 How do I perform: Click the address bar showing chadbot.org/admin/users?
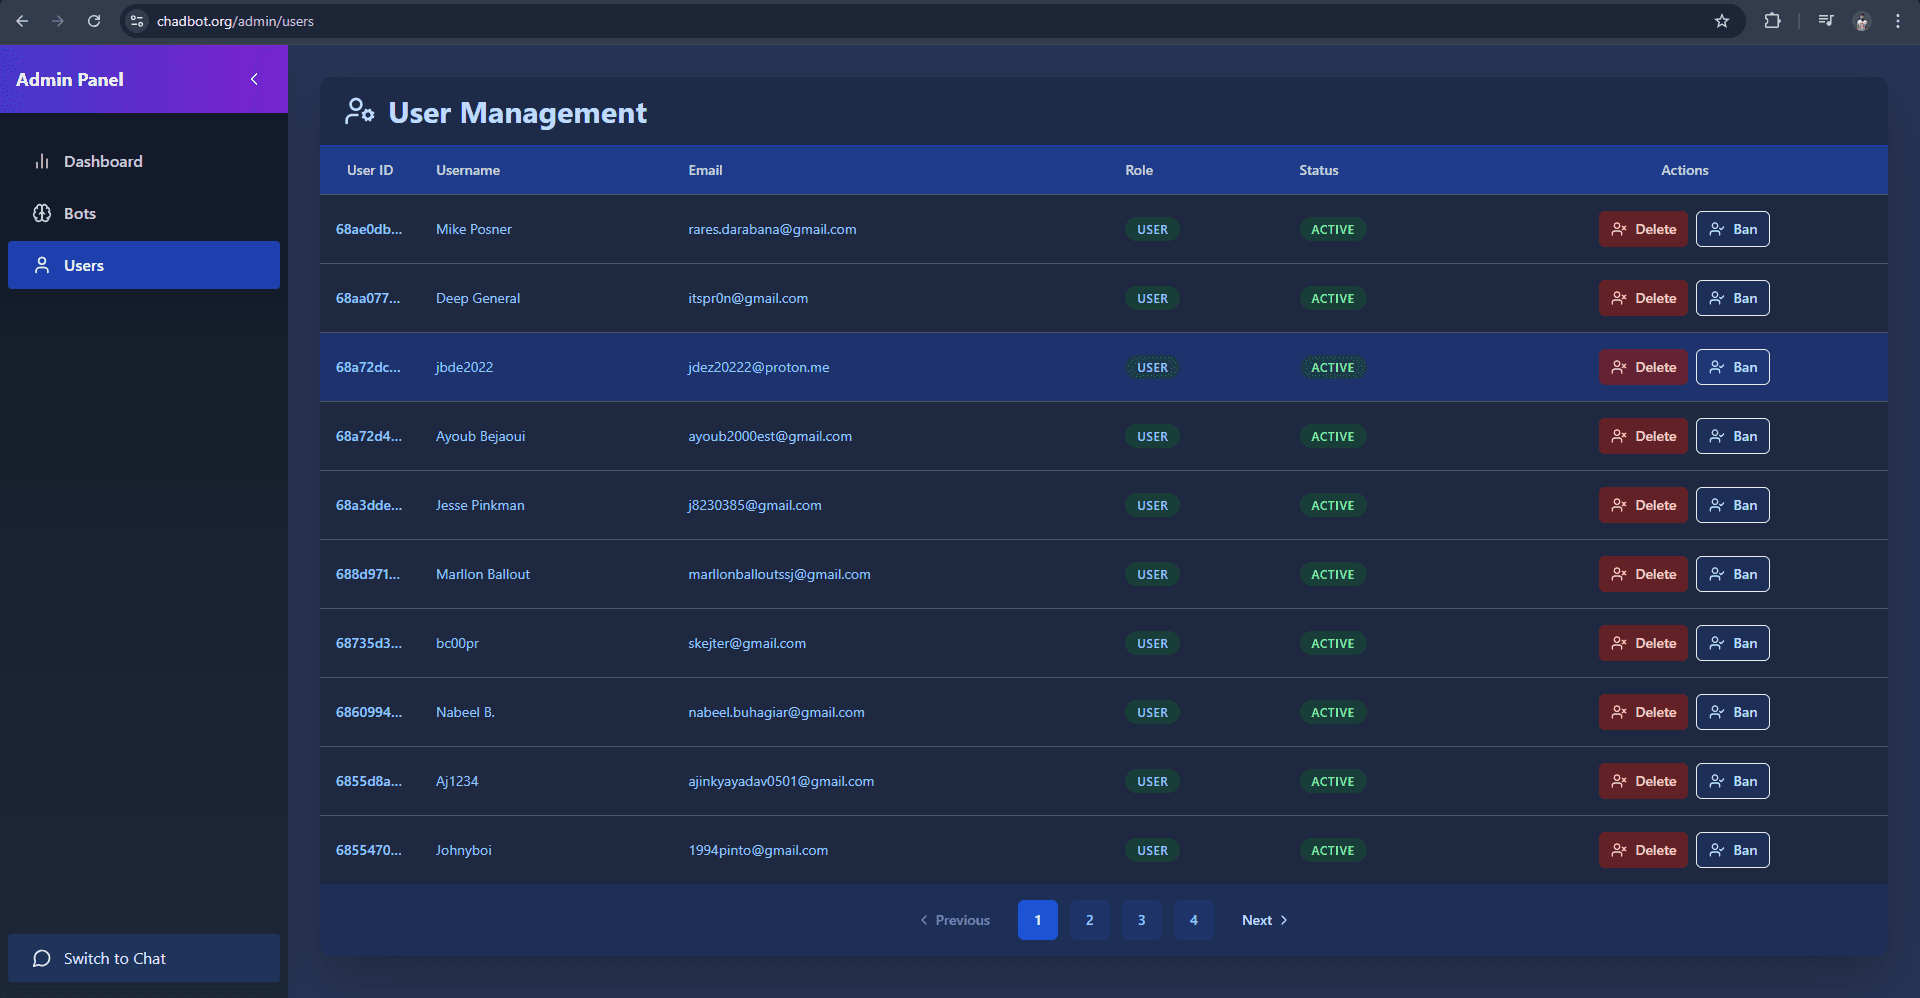coord(237,20)
